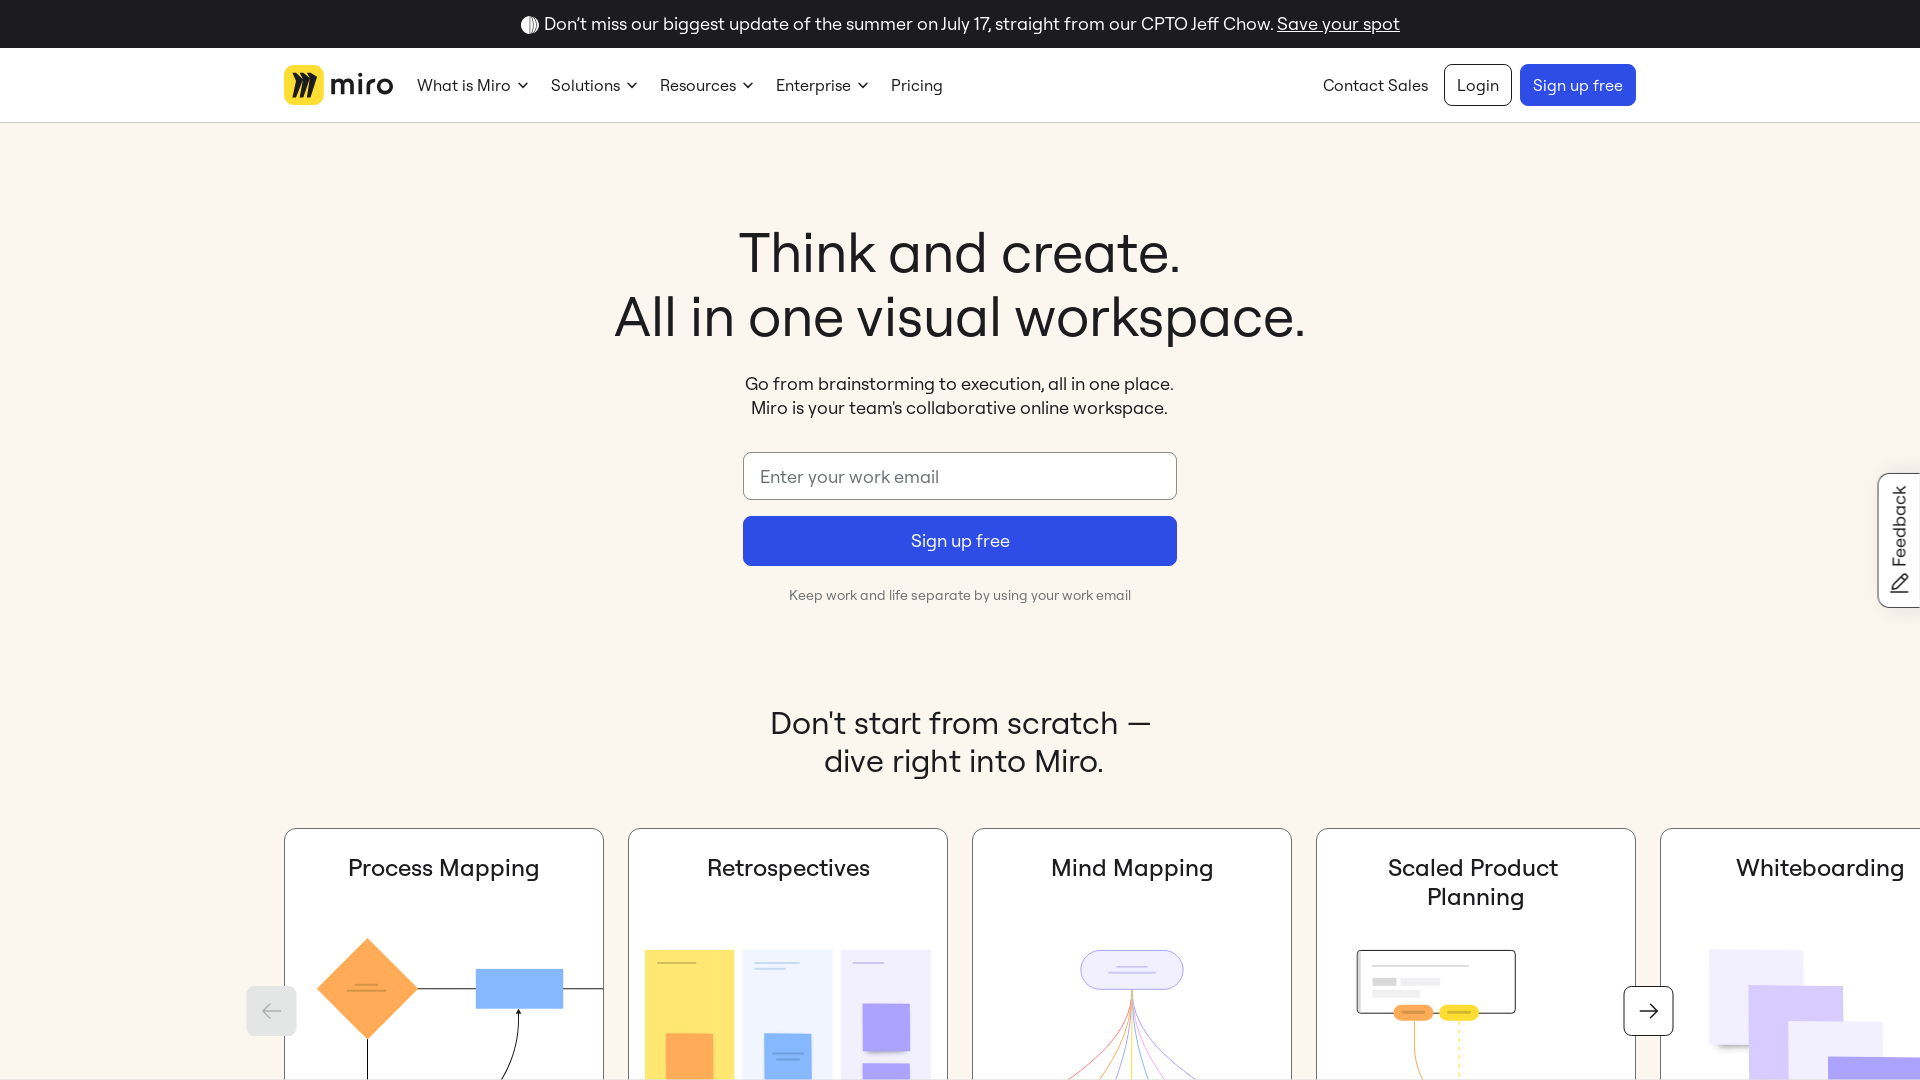Click the wide Sign up free button
1920x1080 pixels.
(959, 541)
